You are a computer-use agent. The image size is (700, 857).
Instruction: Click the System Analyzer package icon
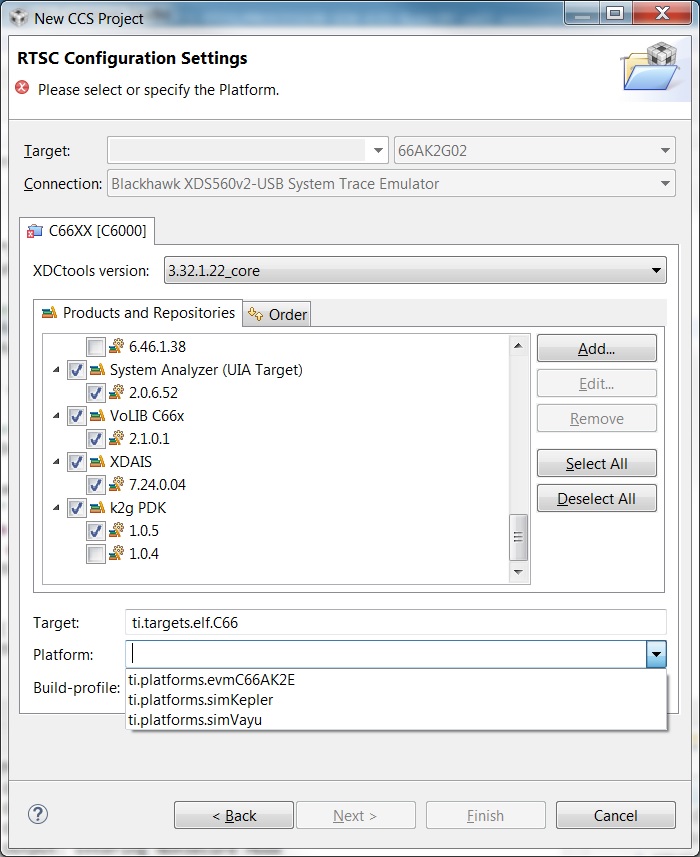click(97, 370)
